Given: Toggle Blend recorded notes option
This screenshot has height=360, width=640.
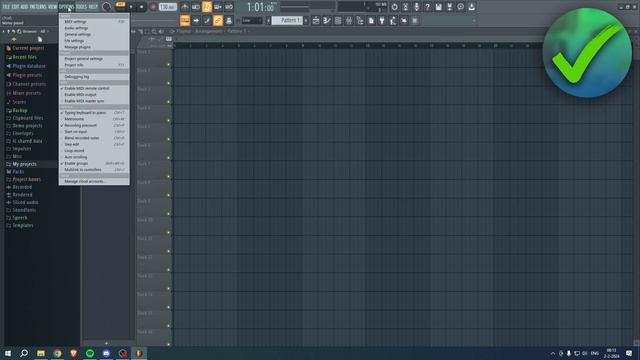Looking at the screenshot, I should click(x=94, y=138).
